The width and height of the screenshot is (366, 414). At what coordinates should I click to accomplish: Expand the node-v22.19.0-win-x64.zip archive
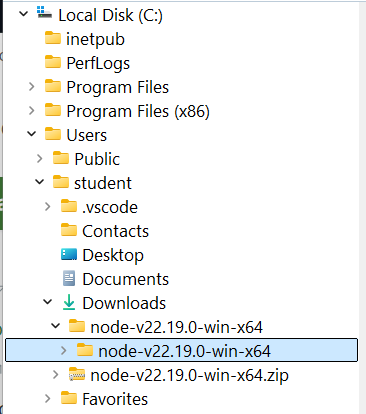[x=56, y=375]
